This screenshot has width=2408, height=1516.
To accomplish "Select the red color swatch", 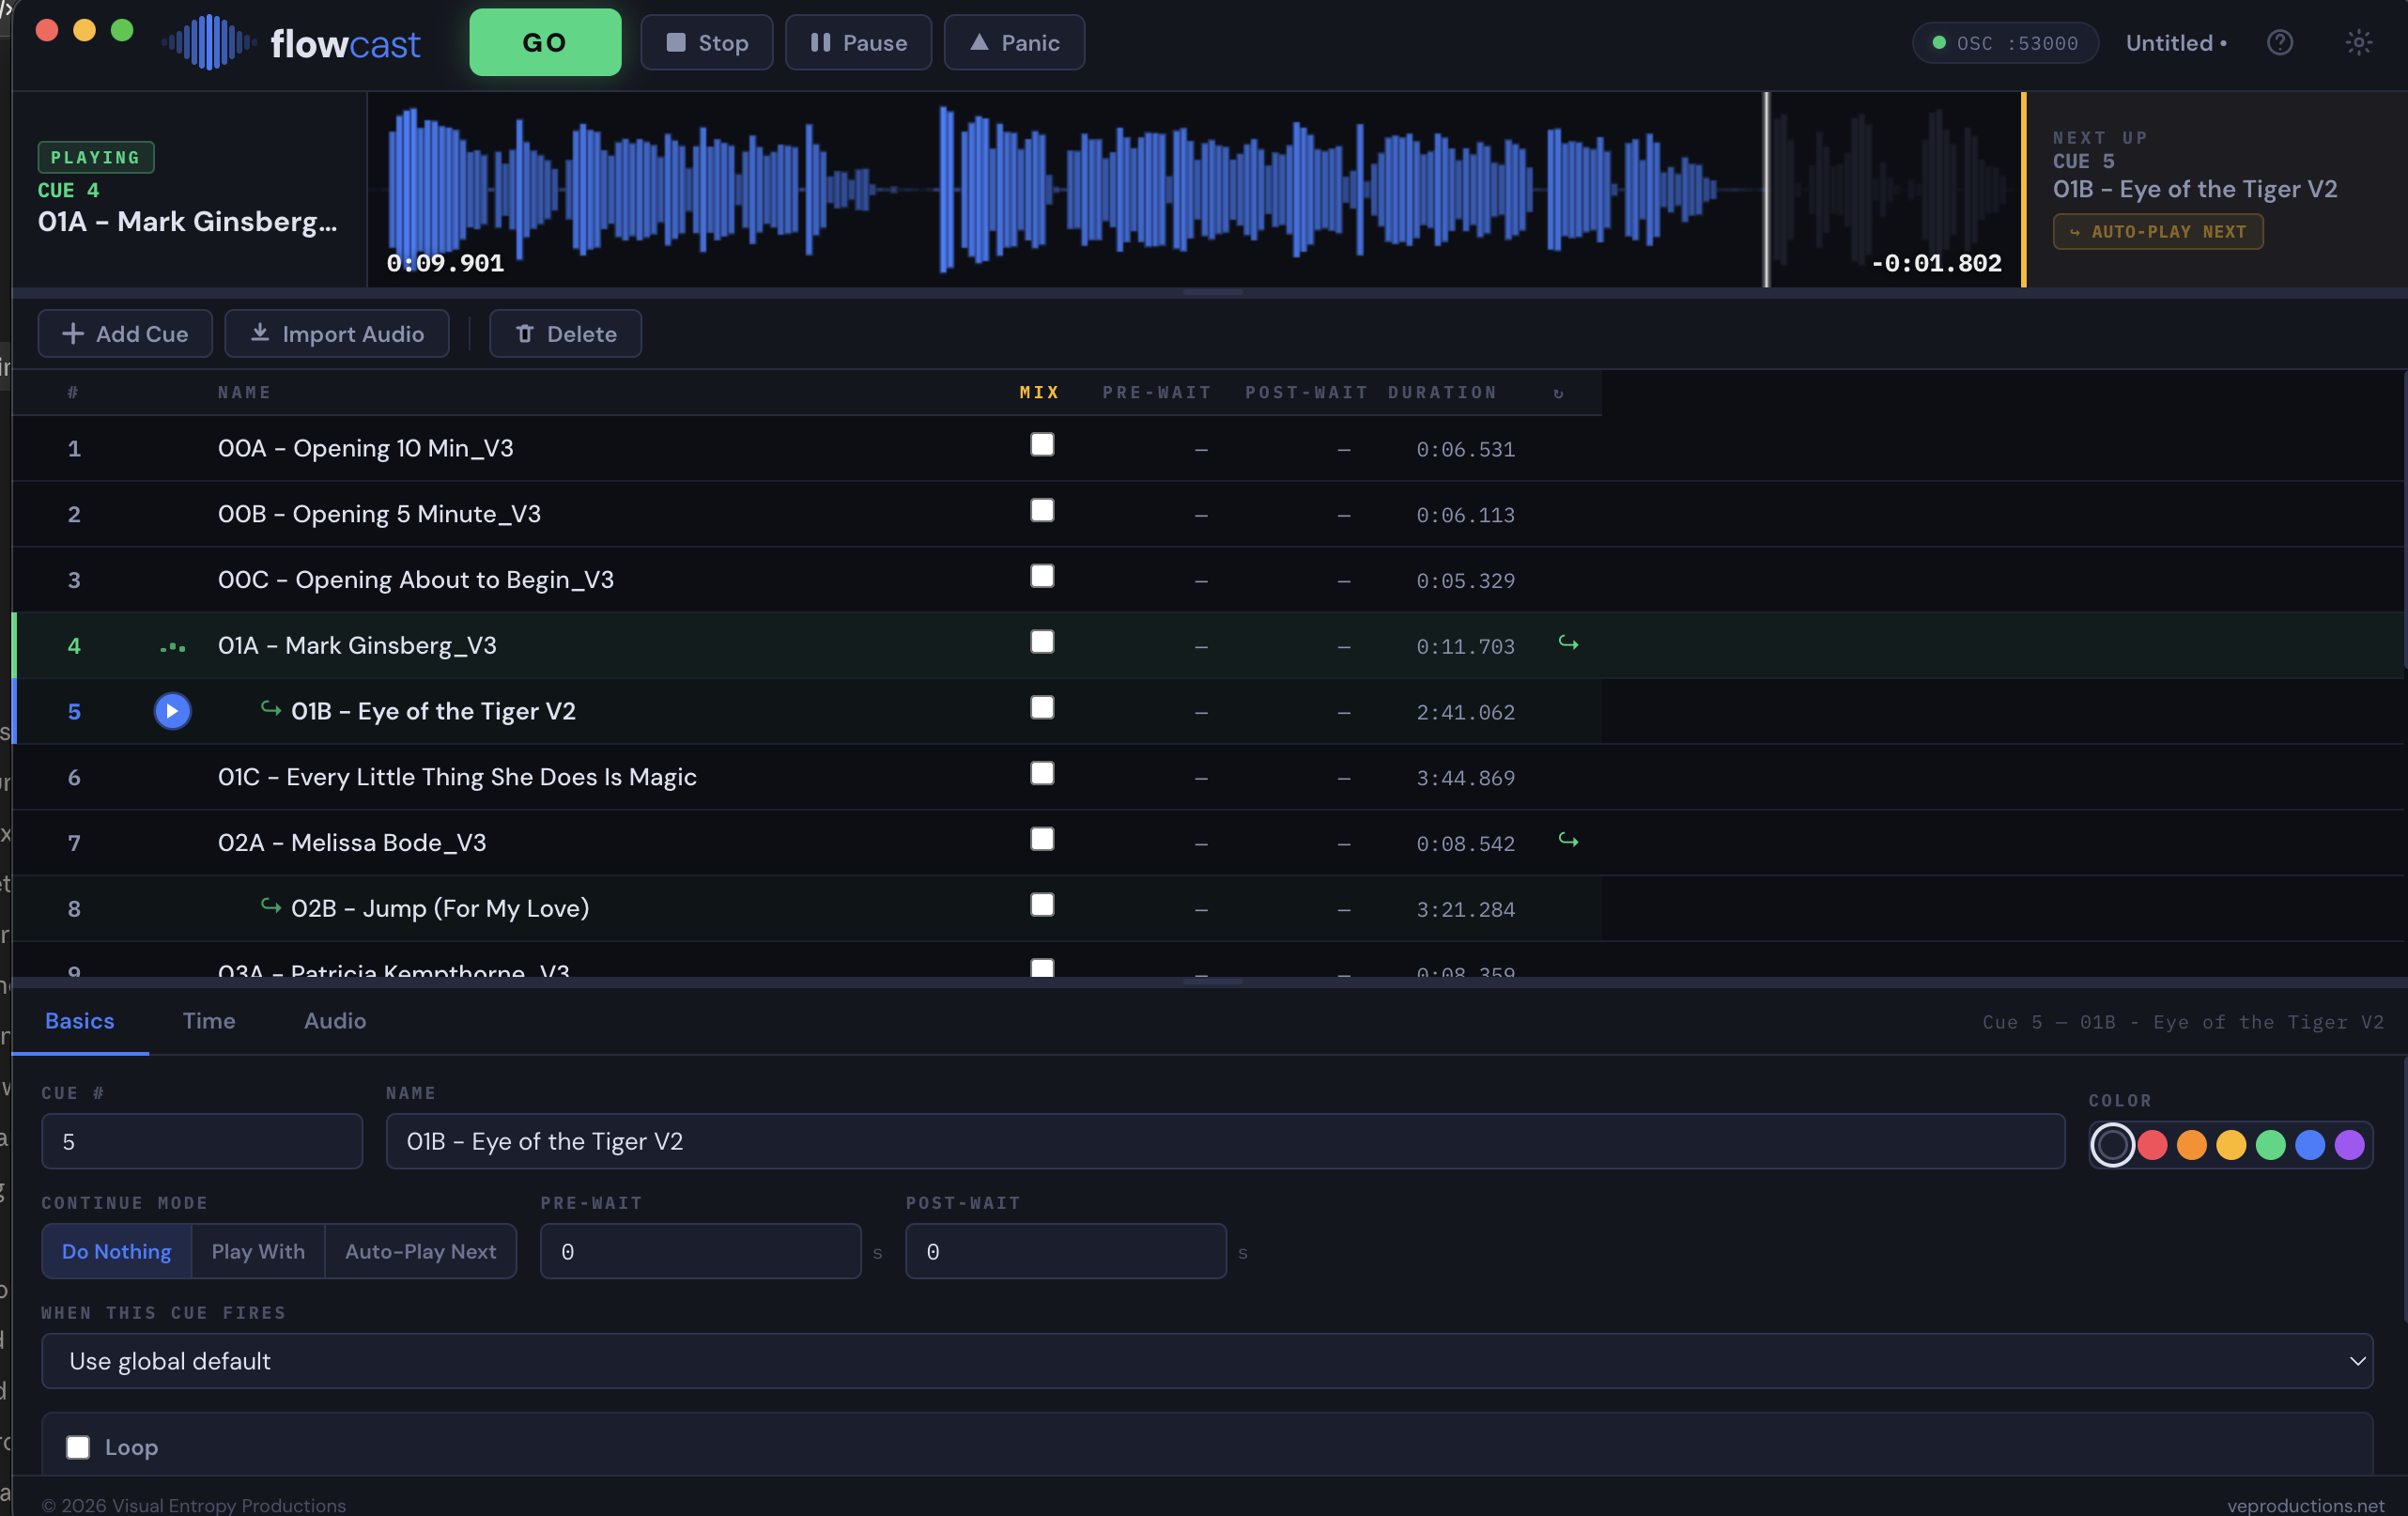I will click(2152, 1145).
